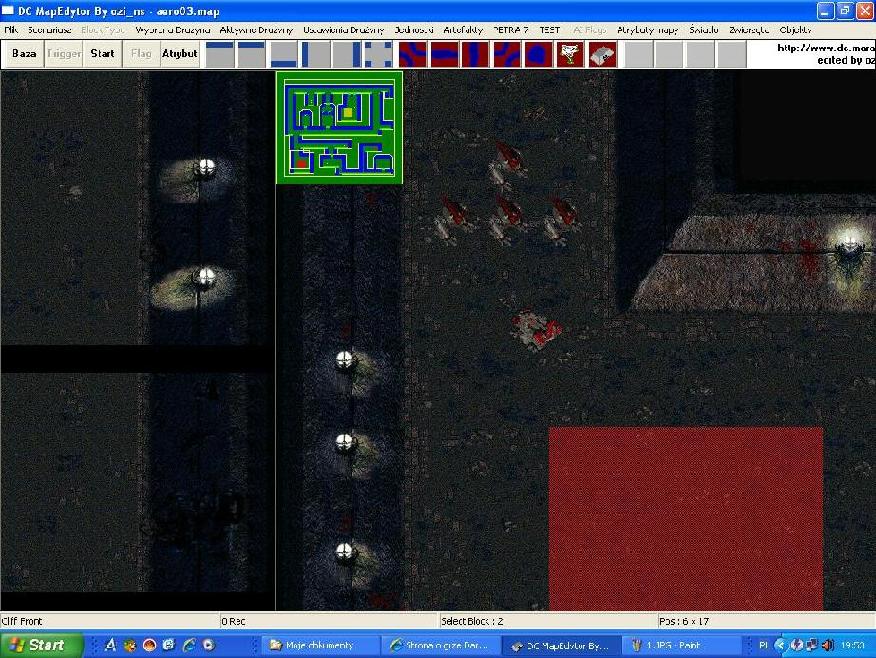Open the Windows Start menu
The image size is (876, 658).
(40, 645)
